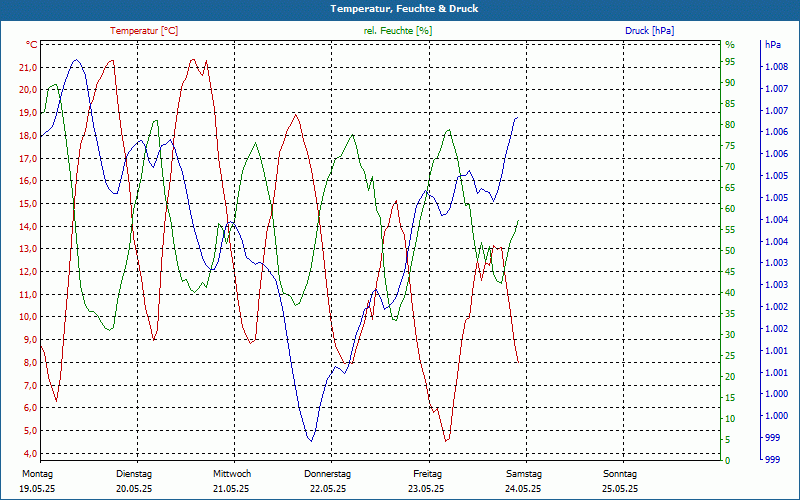Viewport: 800px width, 500px height.
Task: Click the 'Montag' day label
Action: [37, 474]
